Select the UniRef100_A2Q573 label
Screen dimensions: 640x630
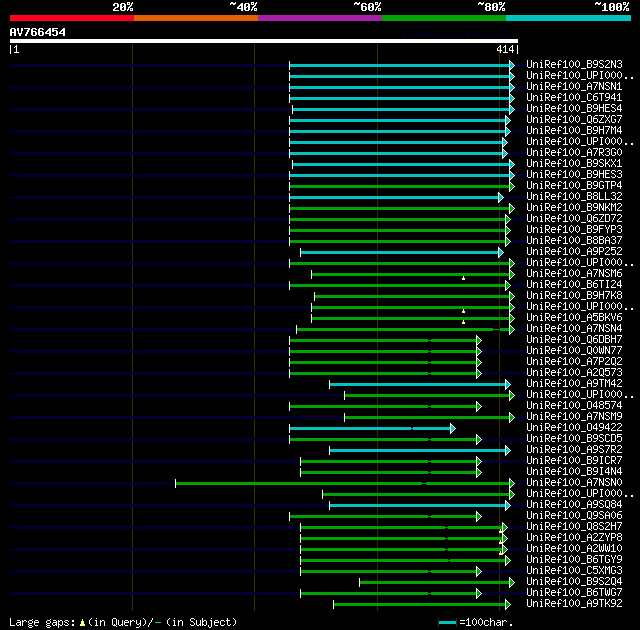[x=574, y=373]
